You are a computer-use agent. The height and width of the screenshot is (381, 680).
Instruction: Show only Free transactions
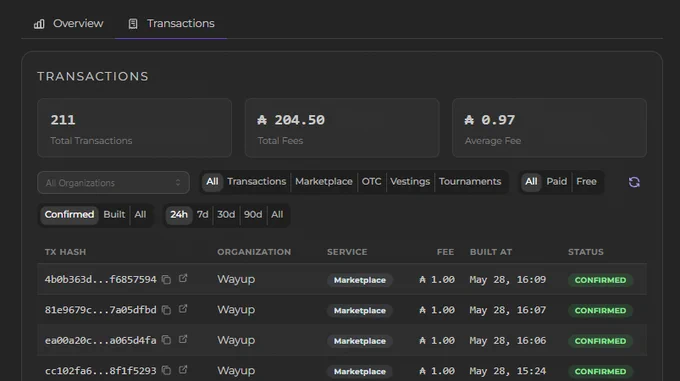tap(586, 182)
